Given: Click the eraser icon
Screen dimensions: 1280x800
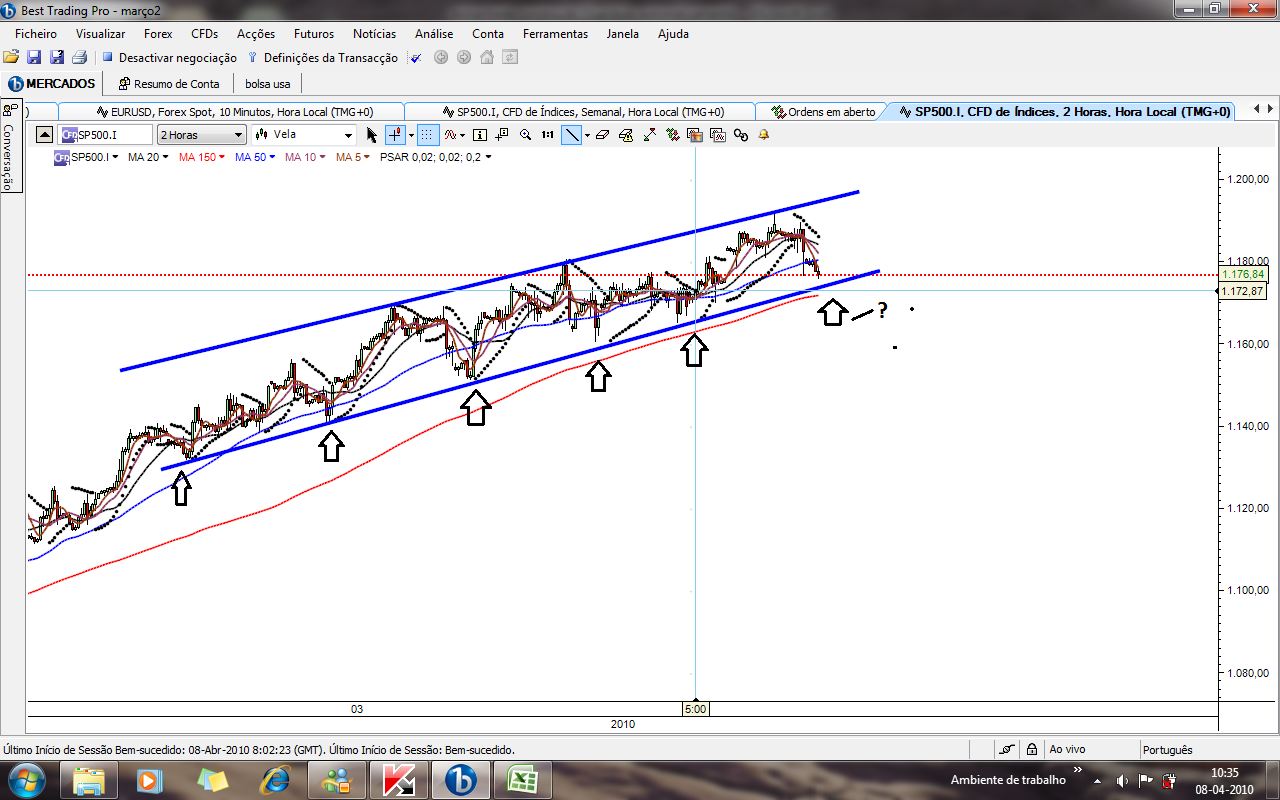Looking at the screenshot, I should click(602, 135).
